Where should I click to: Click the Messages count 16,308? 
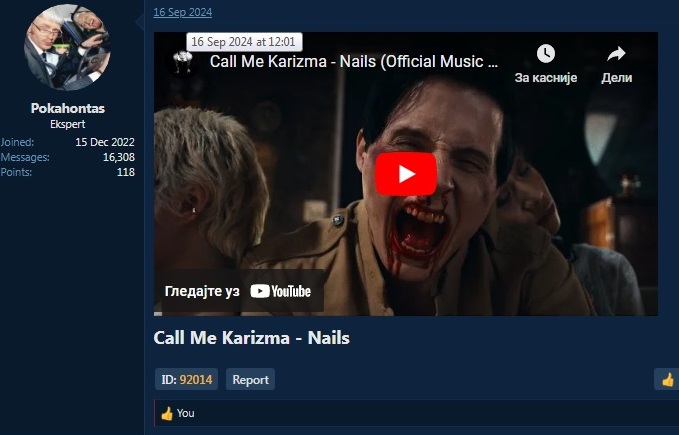pyautogui.click(x=119, y=157)
